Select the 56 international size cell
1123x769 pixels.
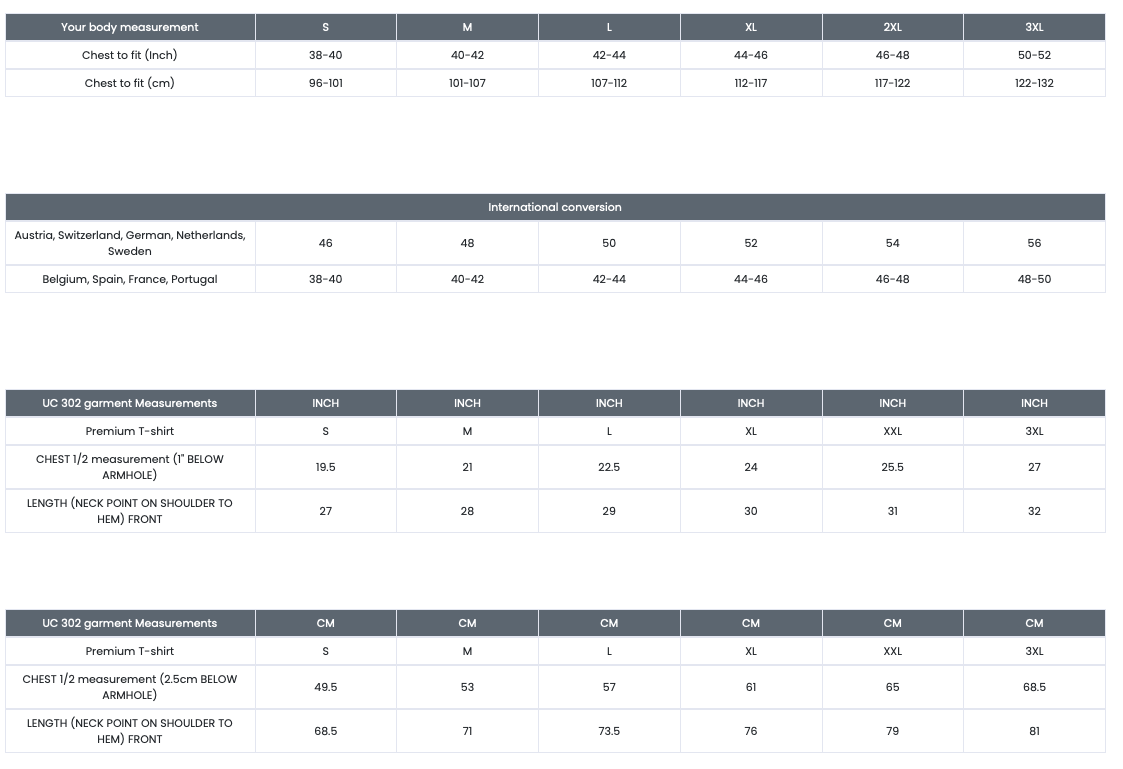(1034, 243)
